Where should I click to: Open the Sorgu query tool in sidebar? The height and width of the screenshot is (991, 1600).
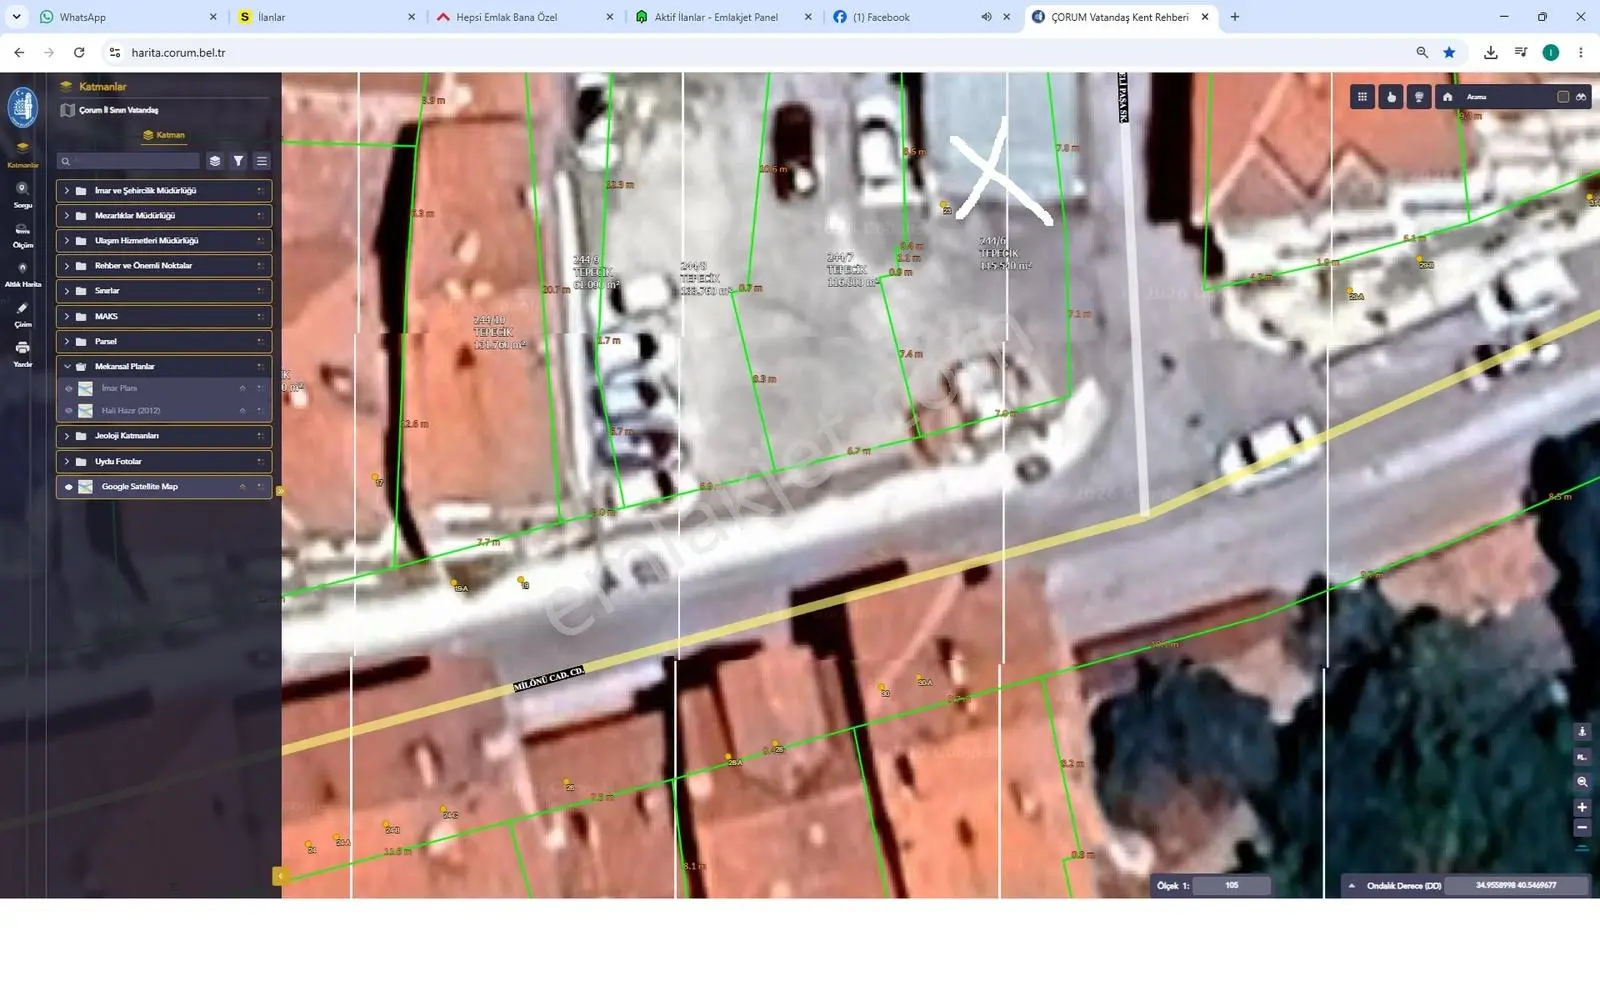pos(22,194)
